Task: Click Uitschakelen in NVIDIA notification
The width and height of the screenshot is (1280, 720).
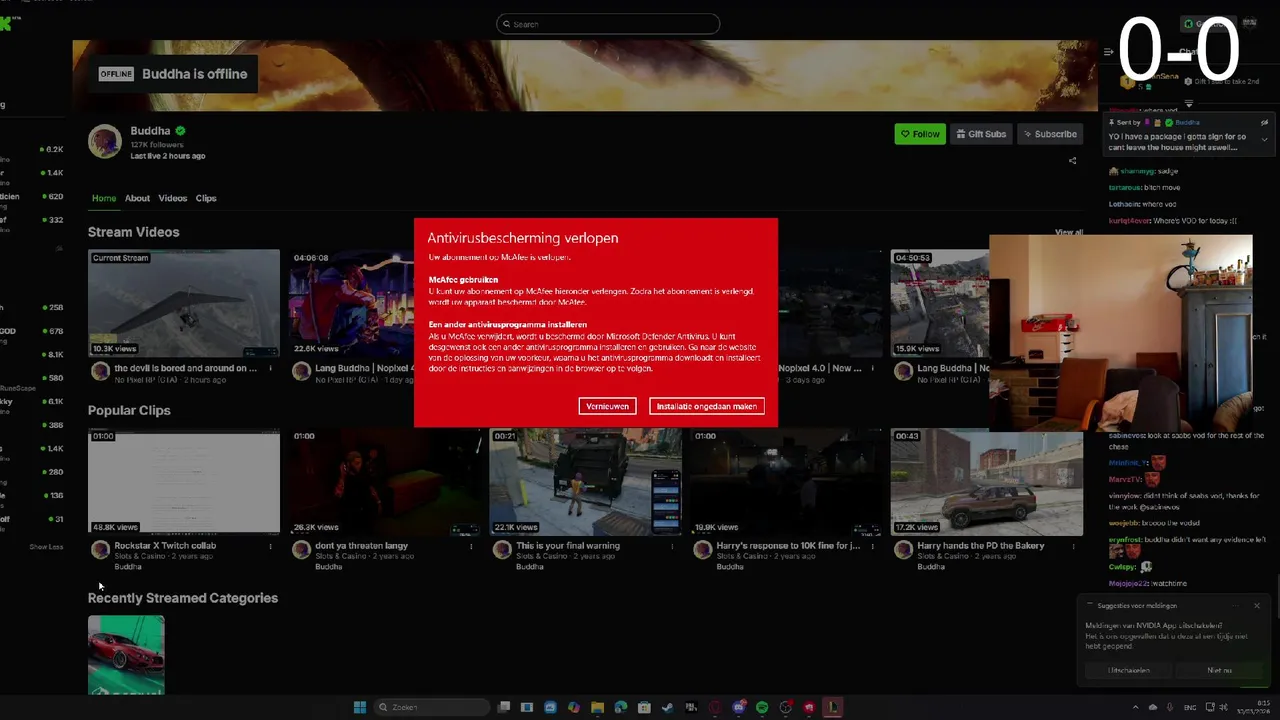Action: pos(1129,670)
